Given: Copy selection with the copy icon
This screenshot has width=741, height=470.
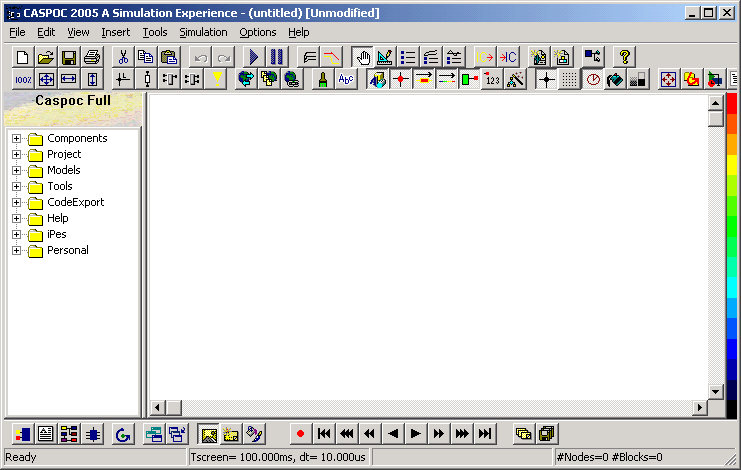Looking at the screenshot, I should [146, 57].
